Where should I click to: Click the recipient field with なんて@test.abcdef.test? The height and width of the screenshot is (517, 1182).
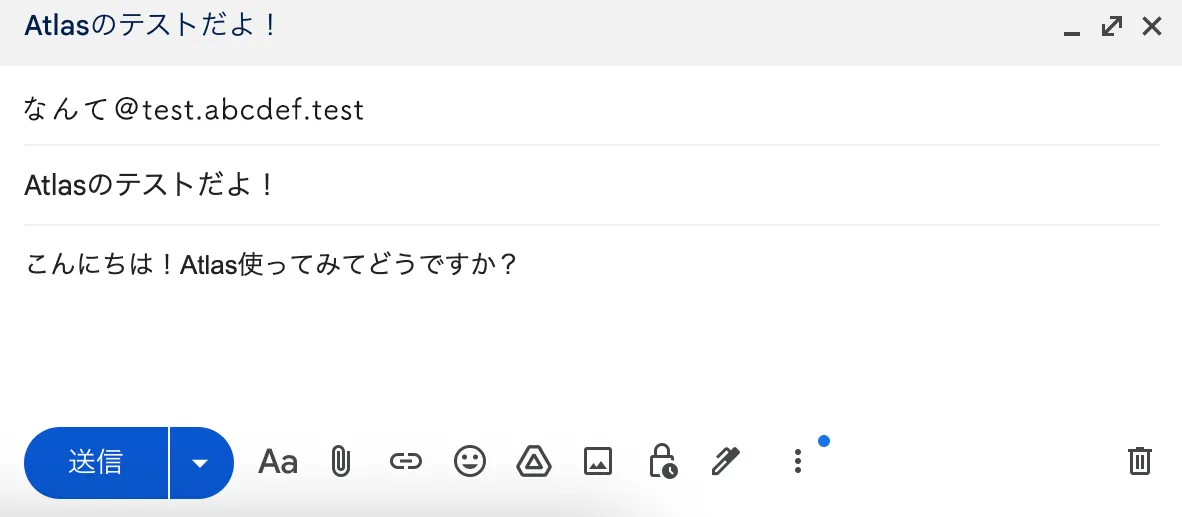[195, 109]
